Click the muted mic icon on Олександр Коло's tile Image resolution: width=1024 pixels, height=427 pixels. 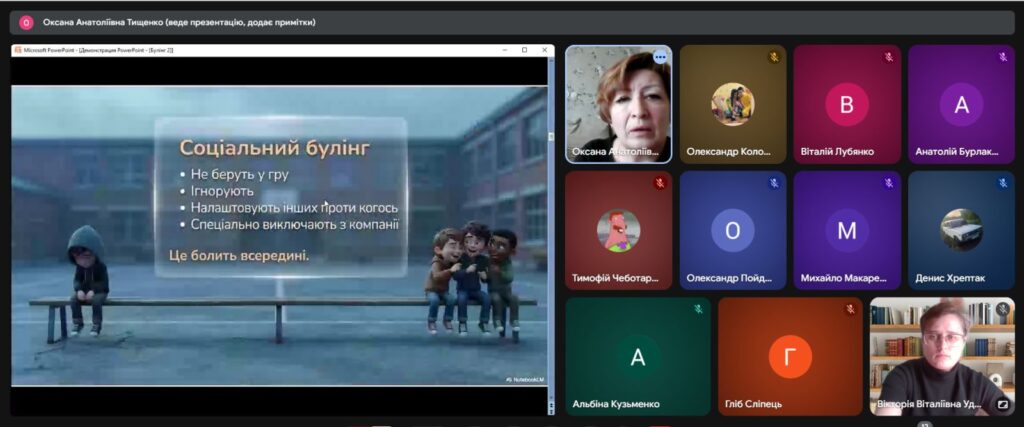click(x=773, y=58)
